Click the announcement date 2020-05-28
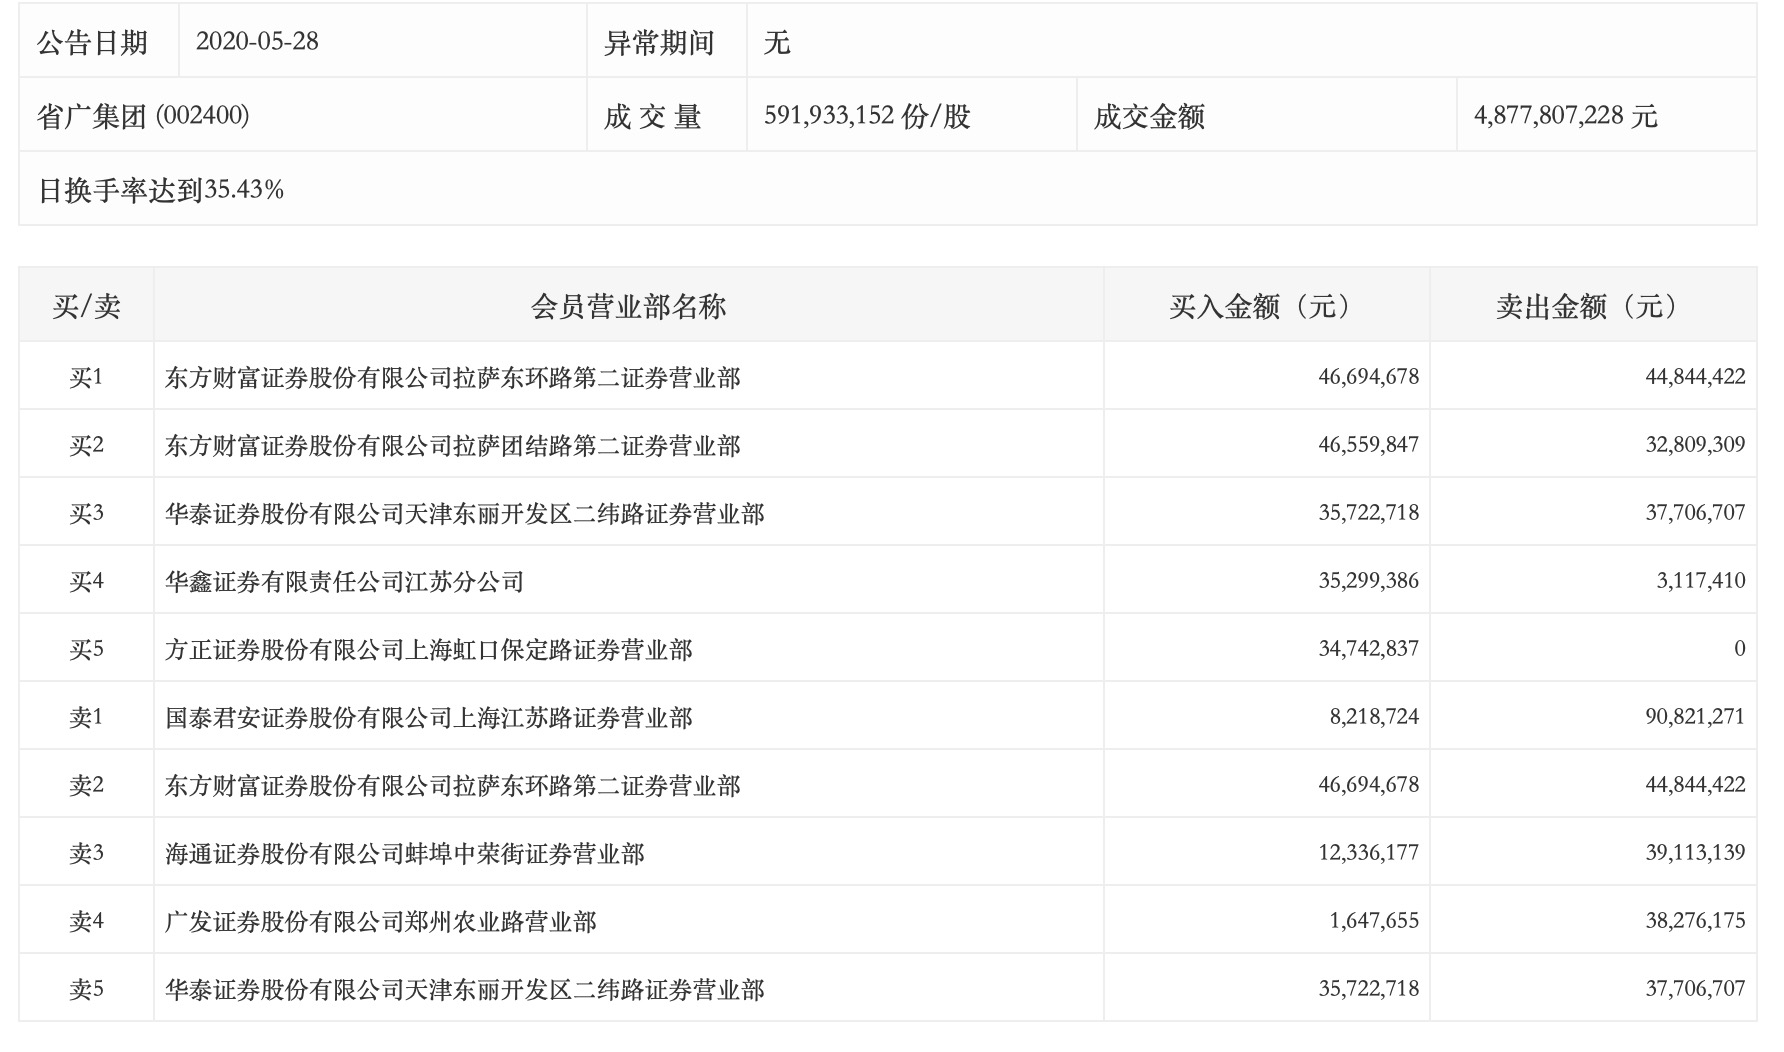Viewport: 1784px width, 1052px height. point(257,41)
